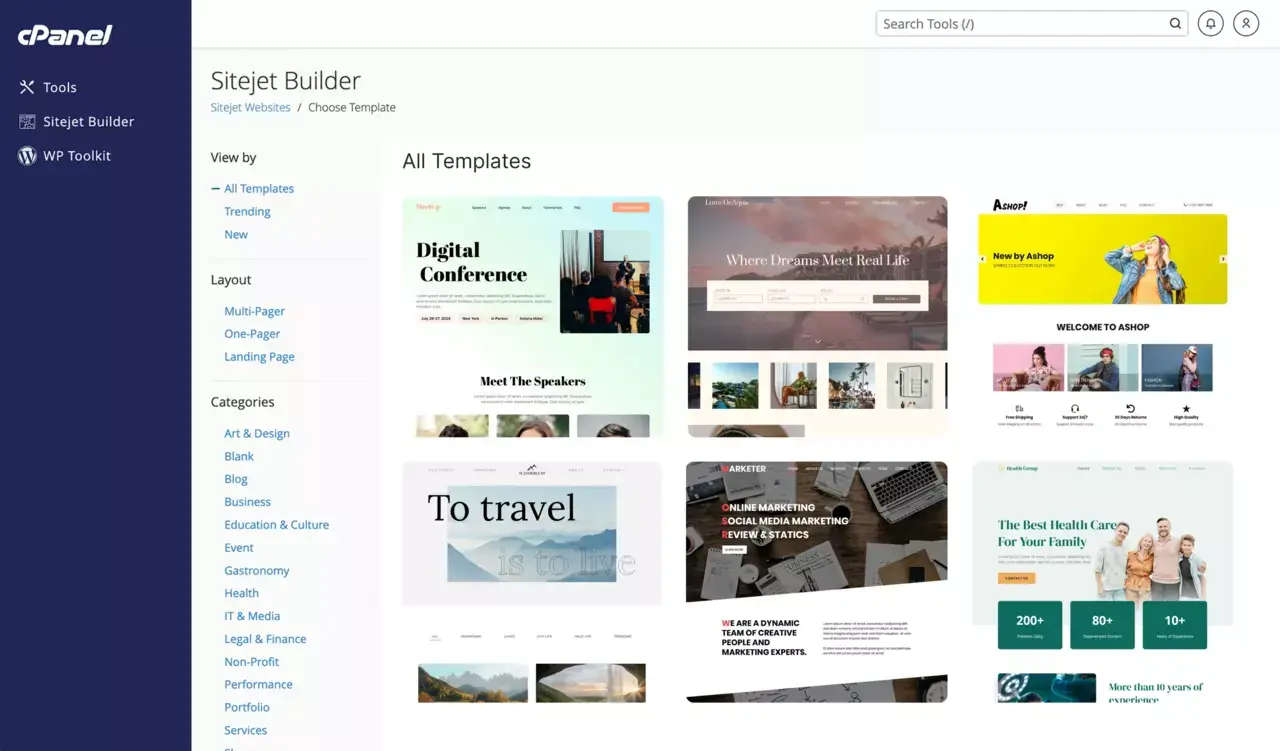The height and width of the screenshot is (751, 1280).
Task: Open notifications with the bell icon
Action: tap(1210, 22)
